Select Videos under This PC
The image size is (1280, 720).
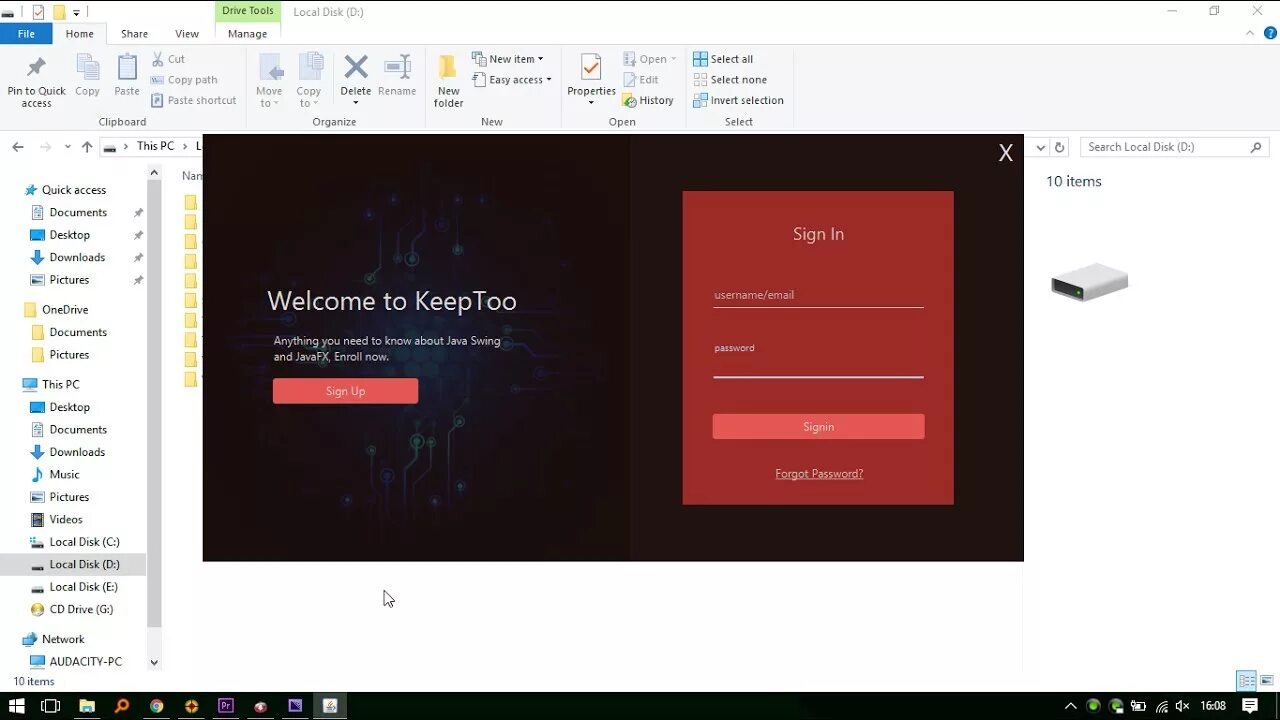pyautogui.click(x=66, y=519)
